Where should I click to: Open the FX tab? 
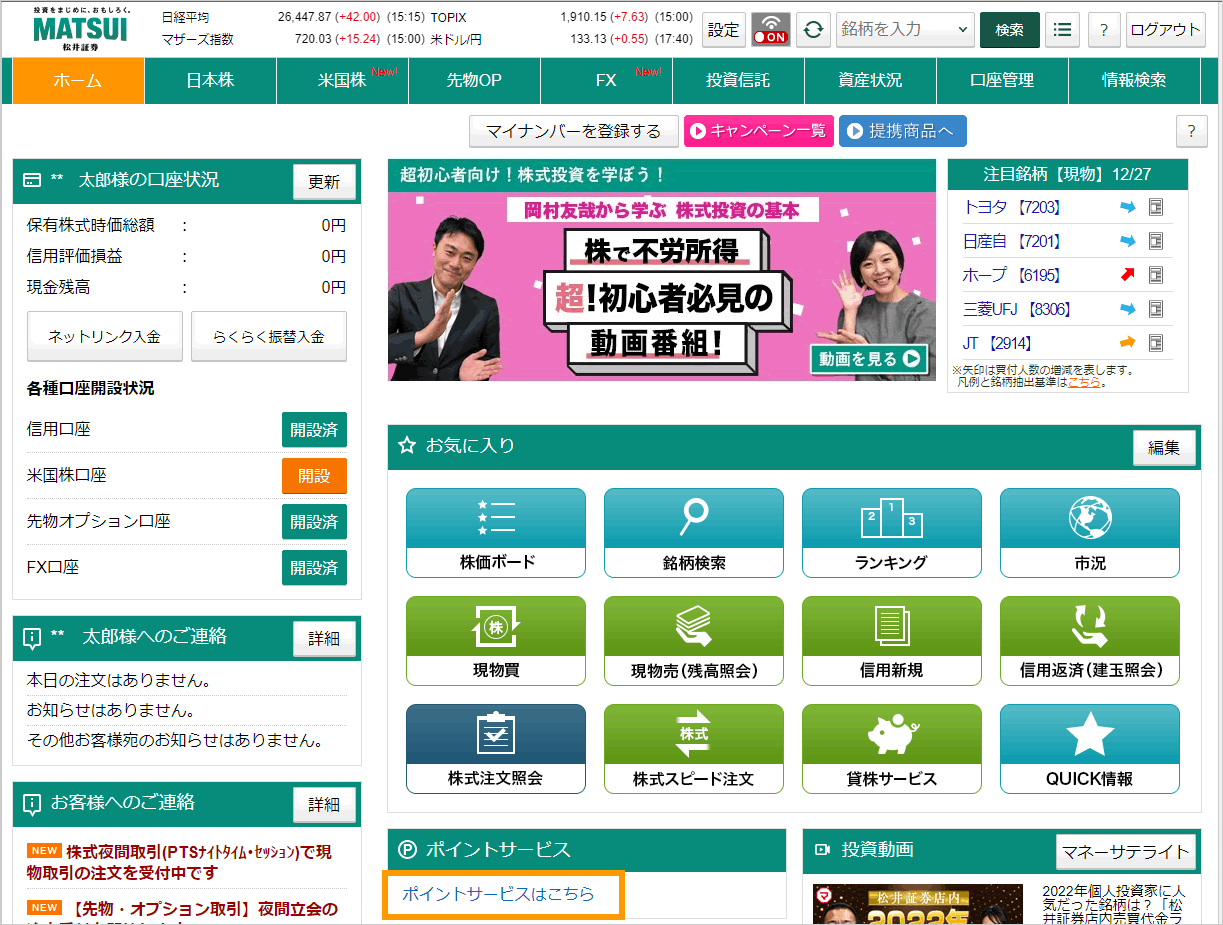tap(606, 80)
